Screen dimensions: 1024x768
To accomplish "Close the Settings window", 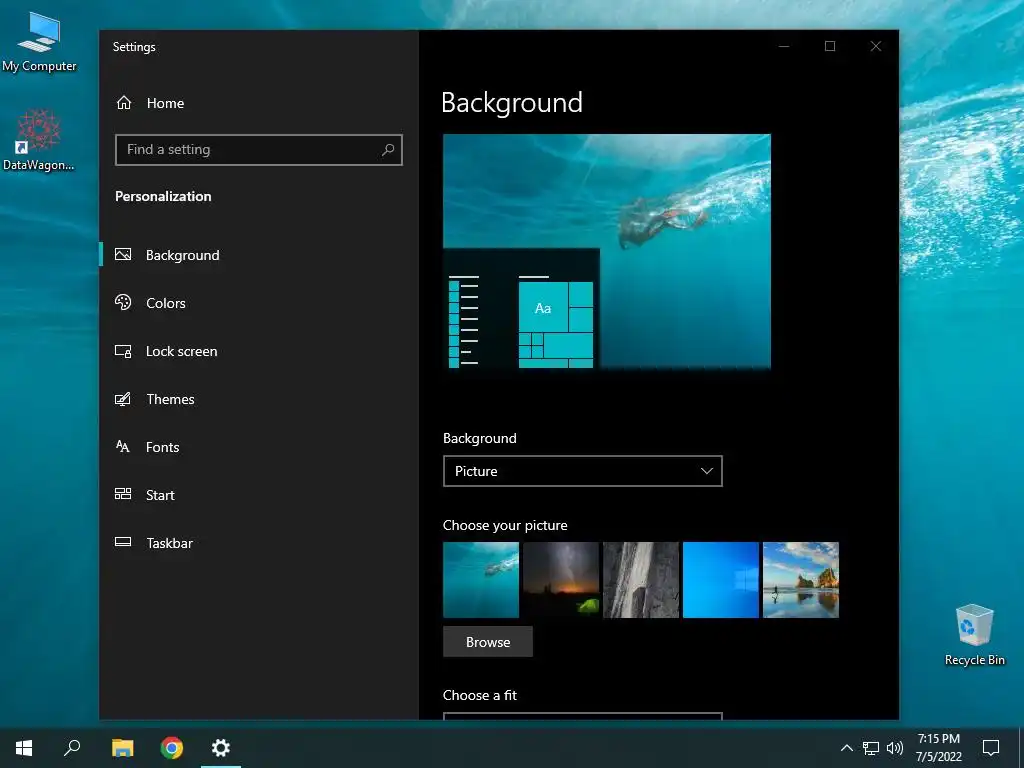I will pos(876,46).
